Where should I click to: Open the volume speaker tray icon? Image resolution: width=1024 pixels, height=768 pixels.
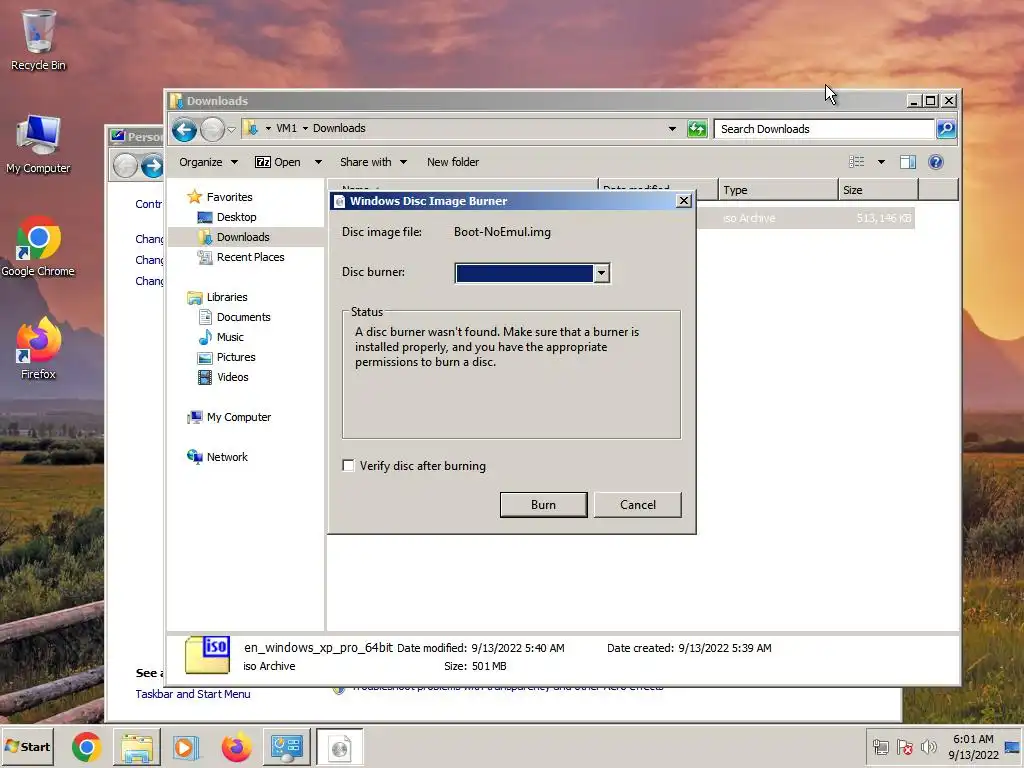928,746
